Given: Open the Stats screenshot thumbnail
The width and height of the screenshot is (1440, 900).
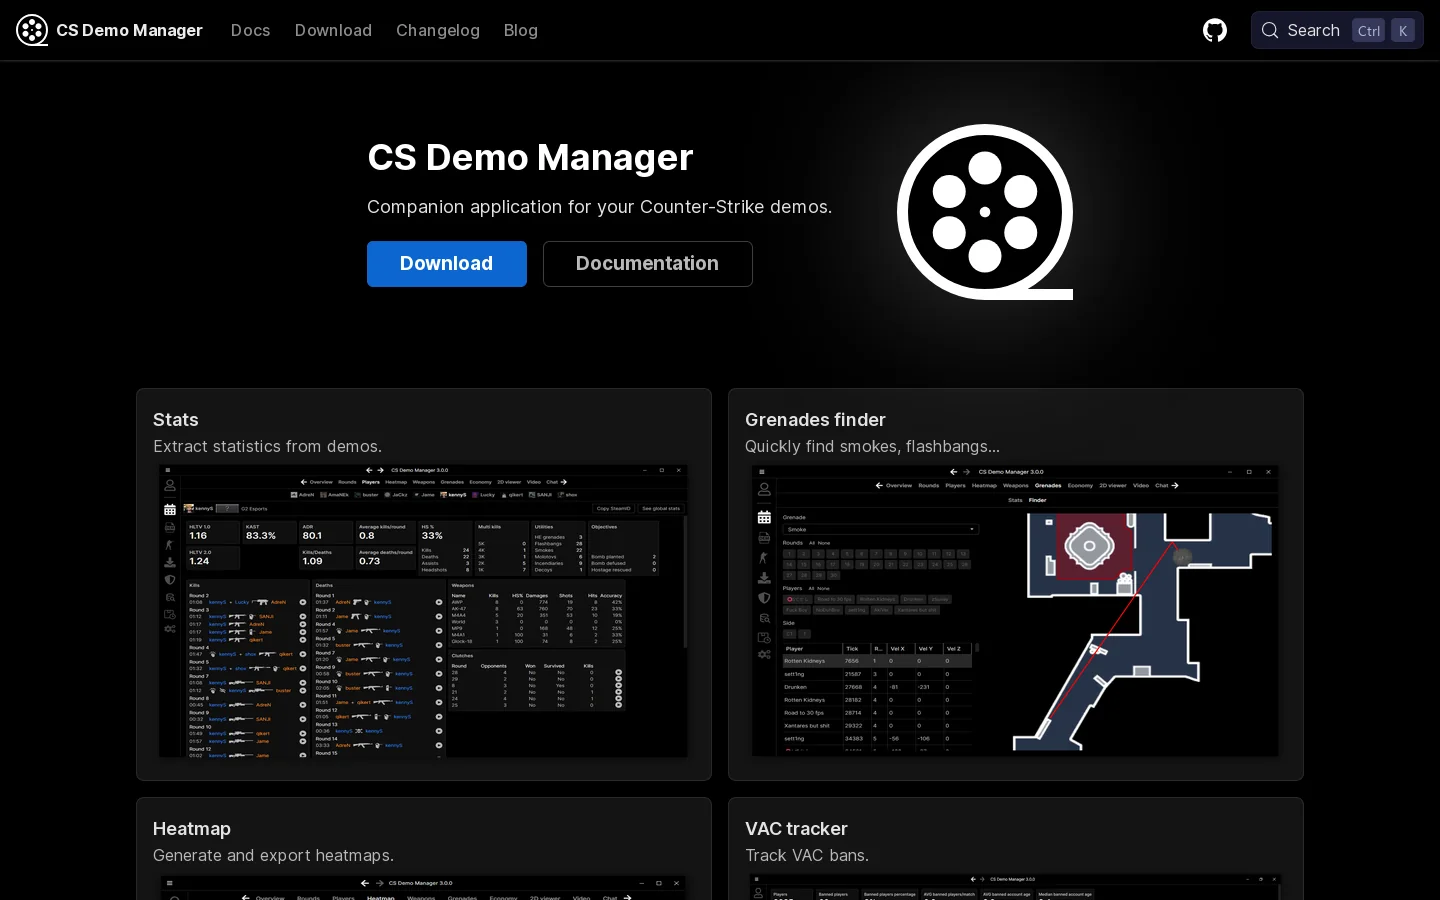Looking at the screenshot, I should (x=424, y=611).
